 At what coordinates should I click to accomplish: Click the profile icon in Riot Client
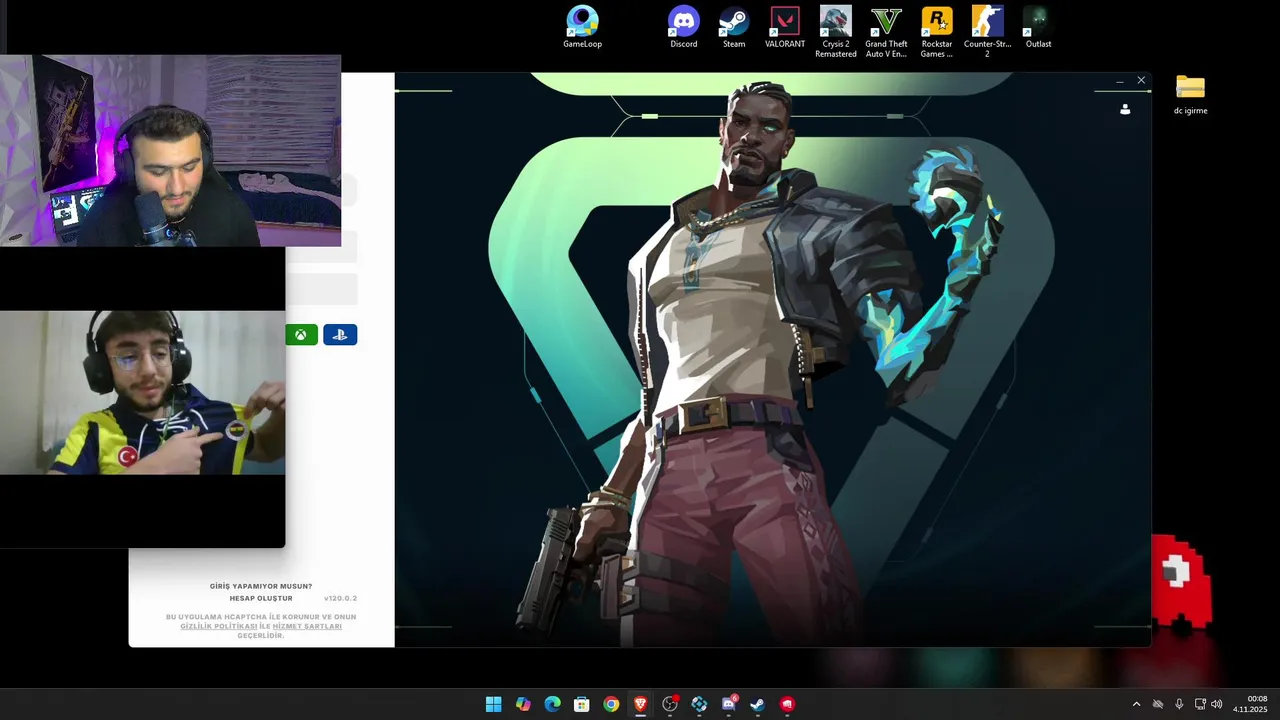point(1125,110)
